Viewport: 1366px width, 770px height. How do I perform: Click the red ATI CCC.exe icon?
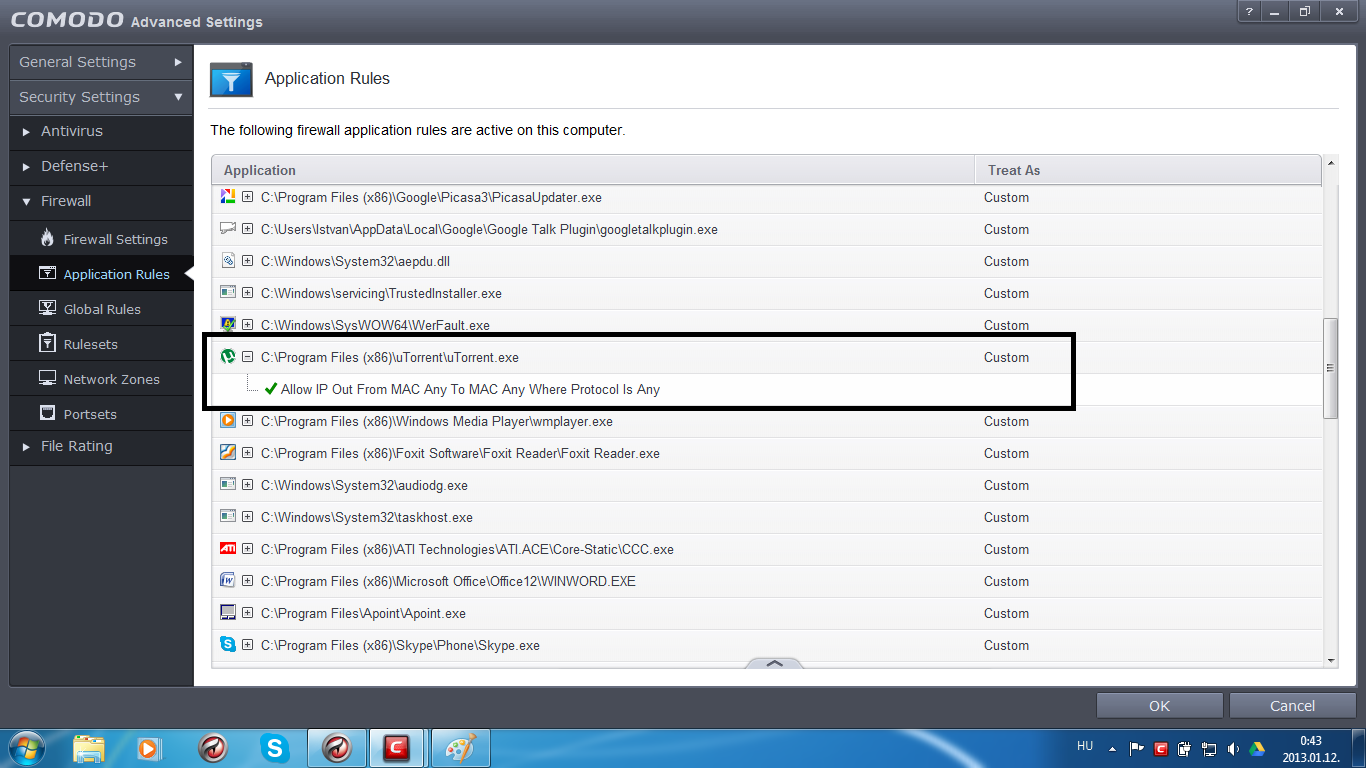pyautogui.click(x=228, y=549)
